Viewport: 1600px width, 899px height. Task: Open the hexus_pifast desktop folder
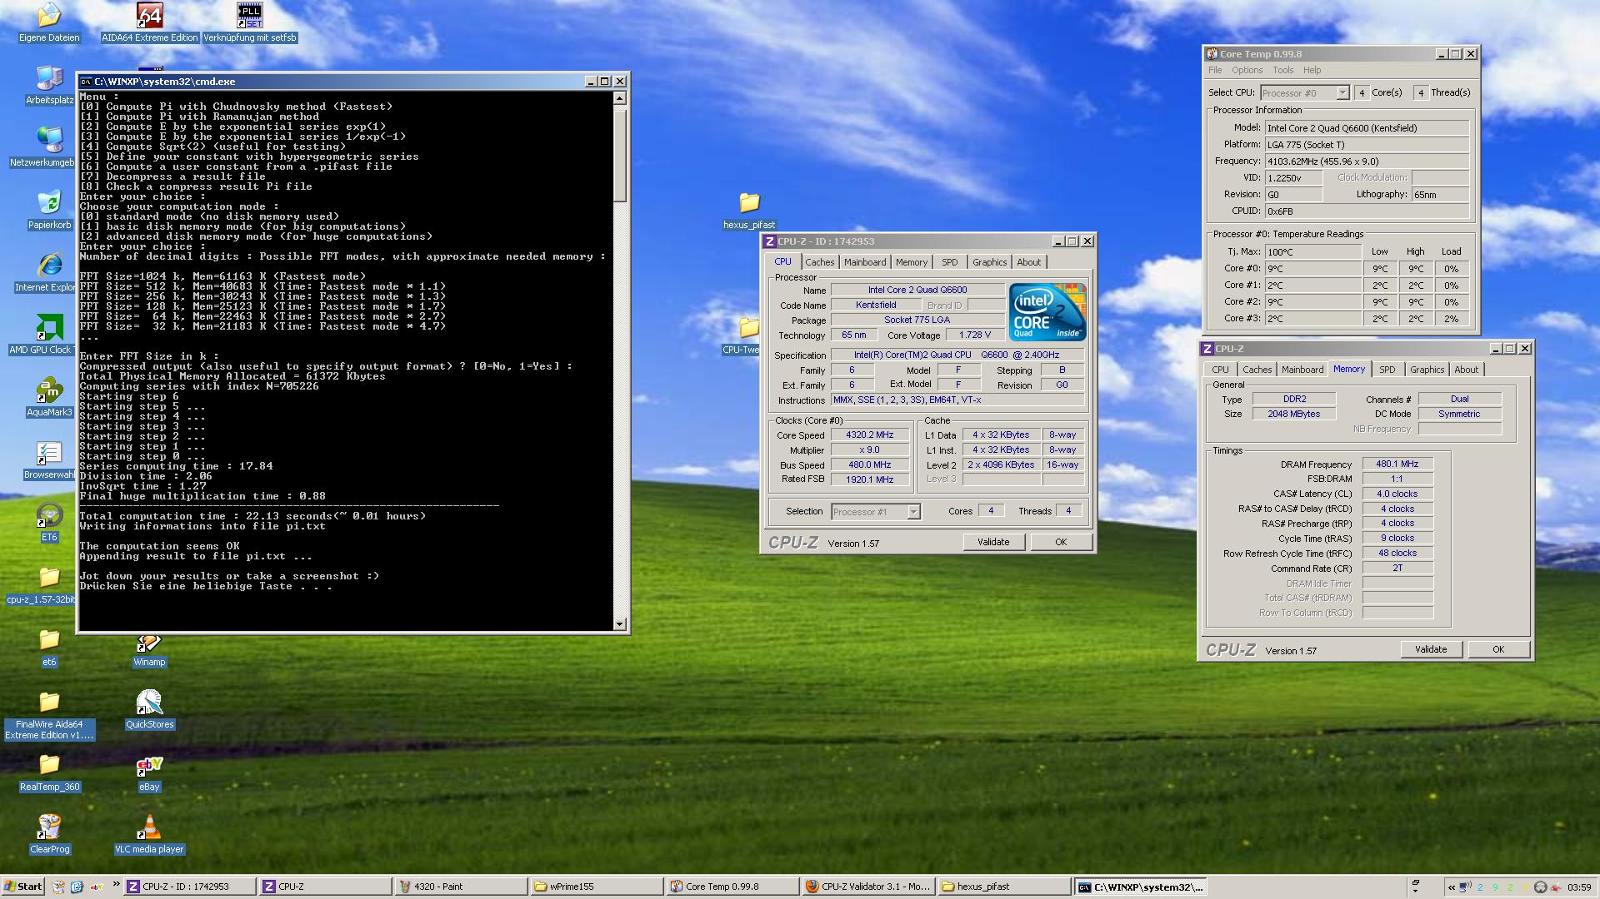pos(749,203)
